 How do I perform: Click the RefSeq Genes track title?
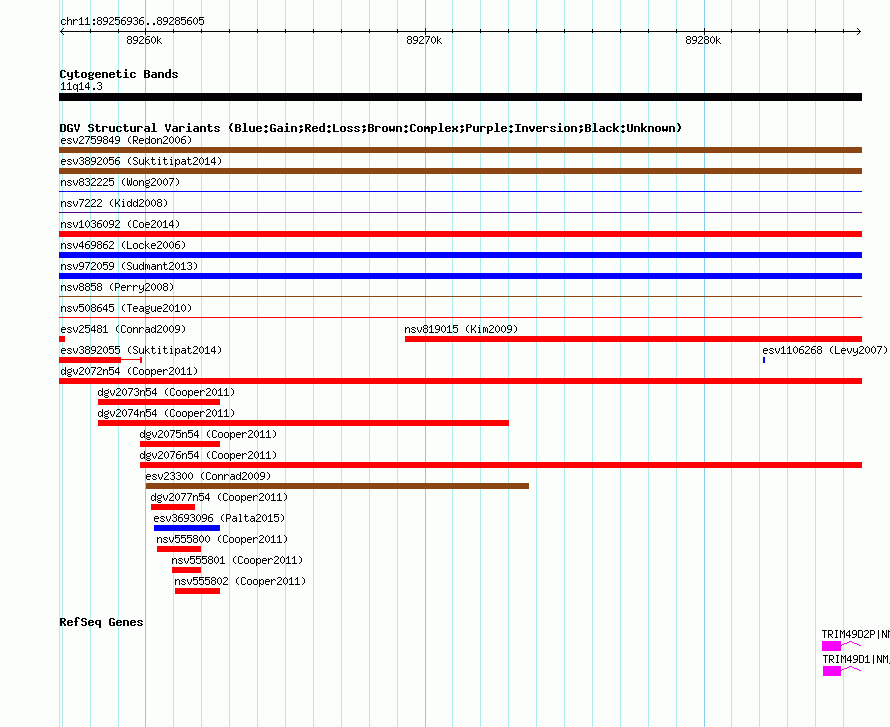[101, 623]
